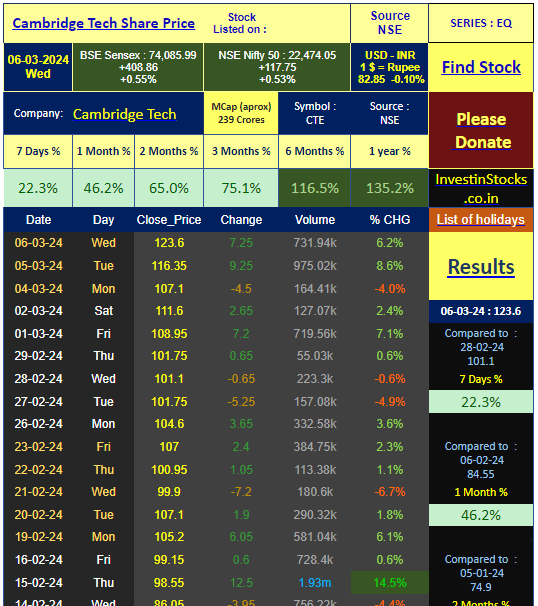Click the Change column header

tap(241, 220)
